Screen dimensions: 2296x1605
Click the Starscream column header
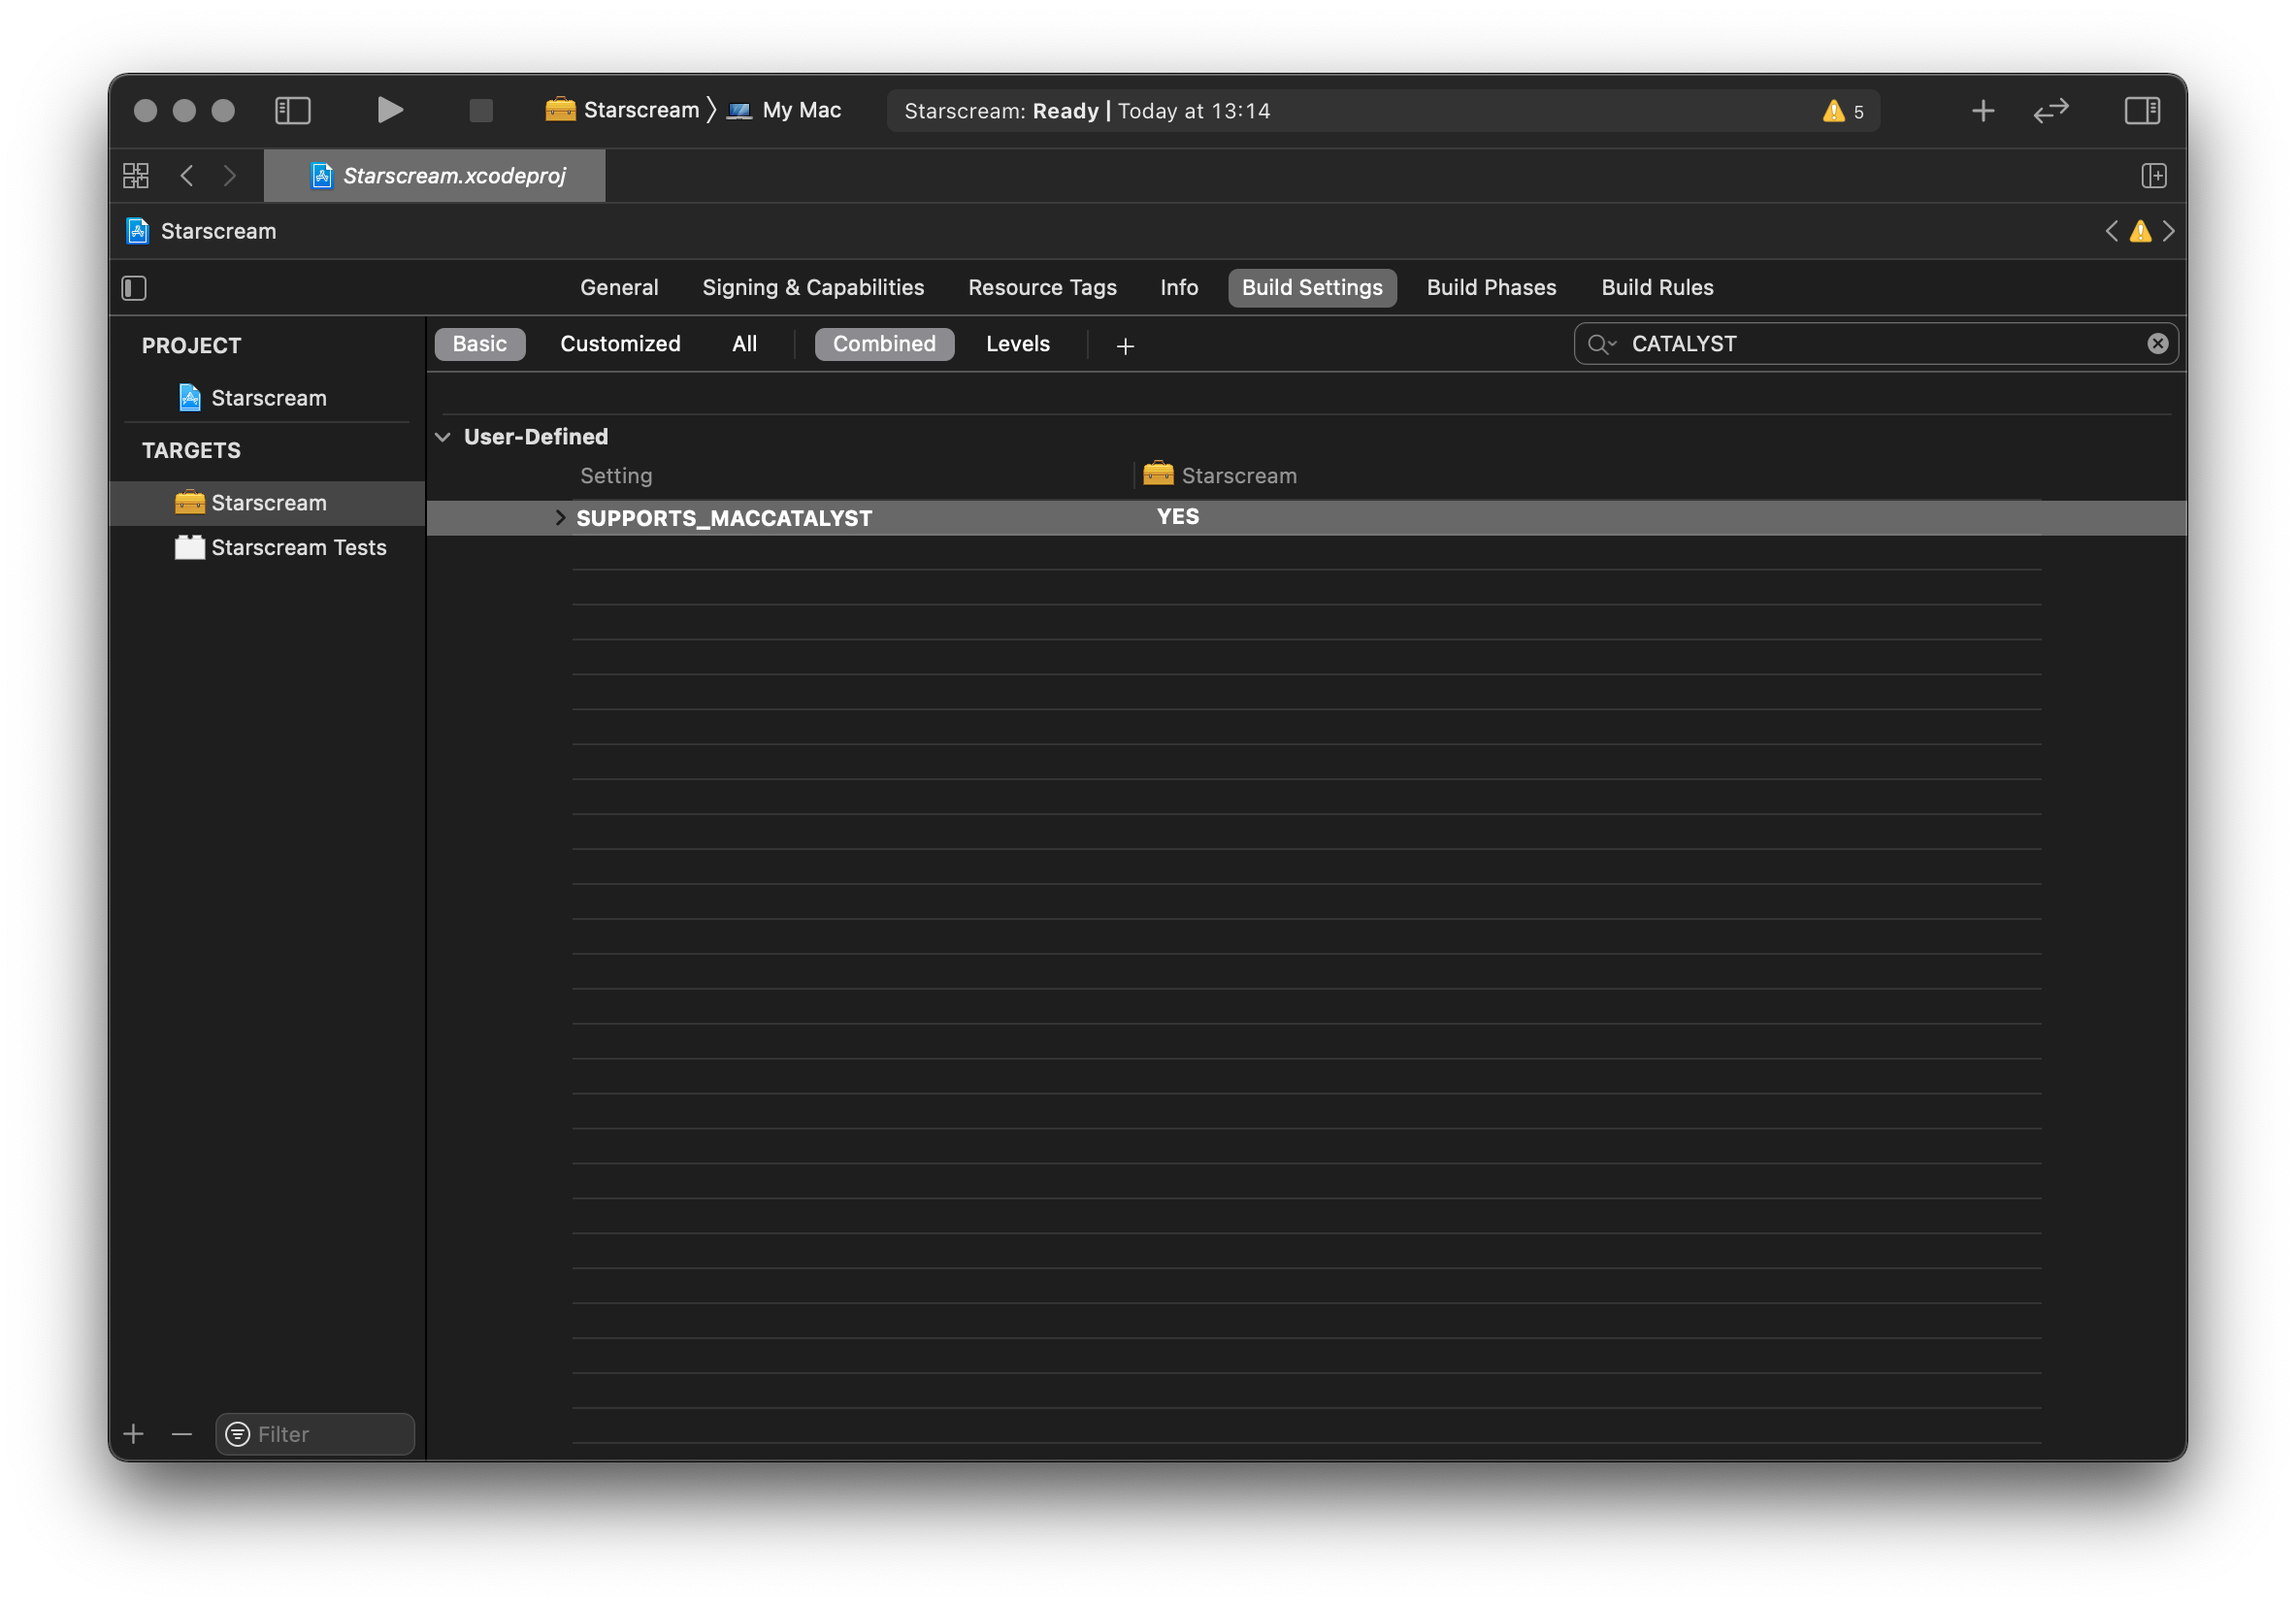click(1220, 475)
